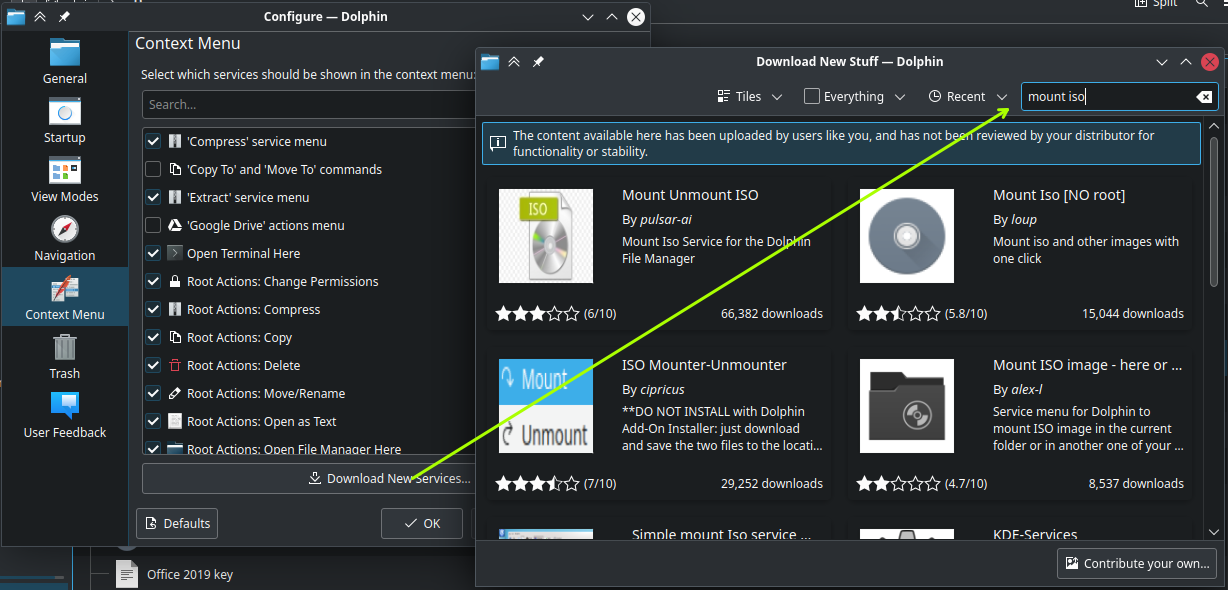Click the Dolphin app icon in Configure titlebar
Image resolution: width=1228 pixels, height=590 pixels.
click(x=16, y=17)
